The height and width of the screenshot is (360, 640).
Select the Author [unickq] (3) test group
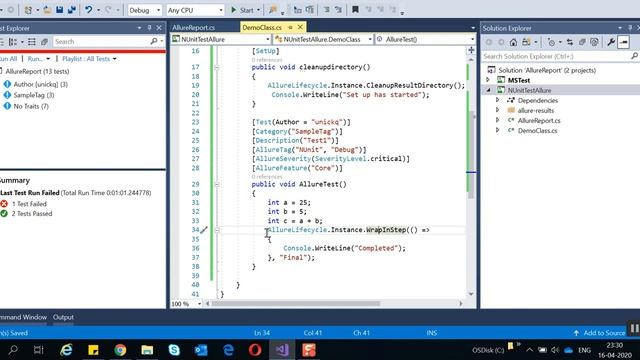point(41,84)
